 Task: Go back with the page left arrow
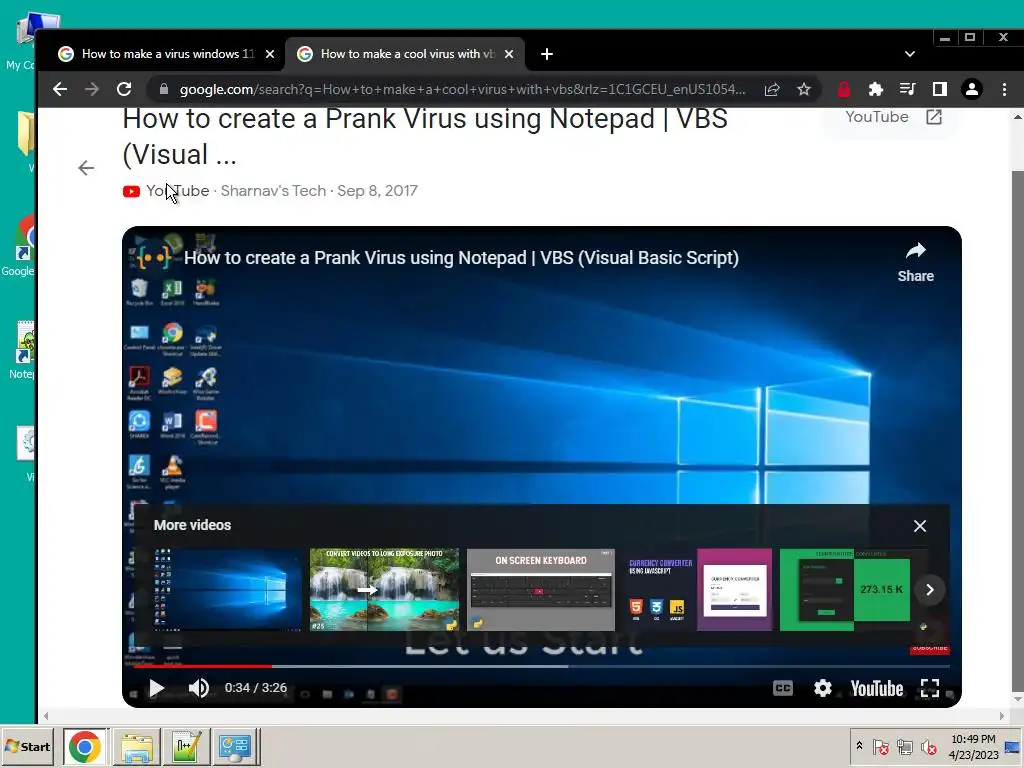coord(86,168)
